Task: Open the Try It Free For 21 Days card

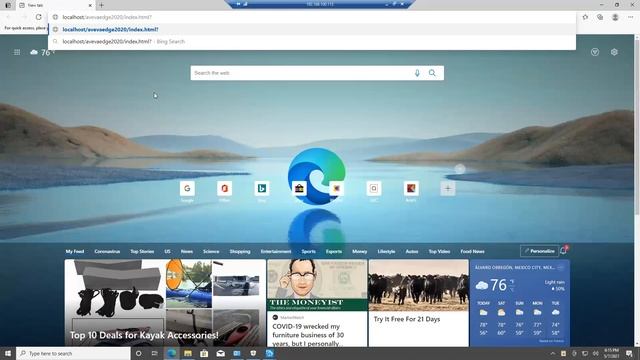Action: pos(418,303)
